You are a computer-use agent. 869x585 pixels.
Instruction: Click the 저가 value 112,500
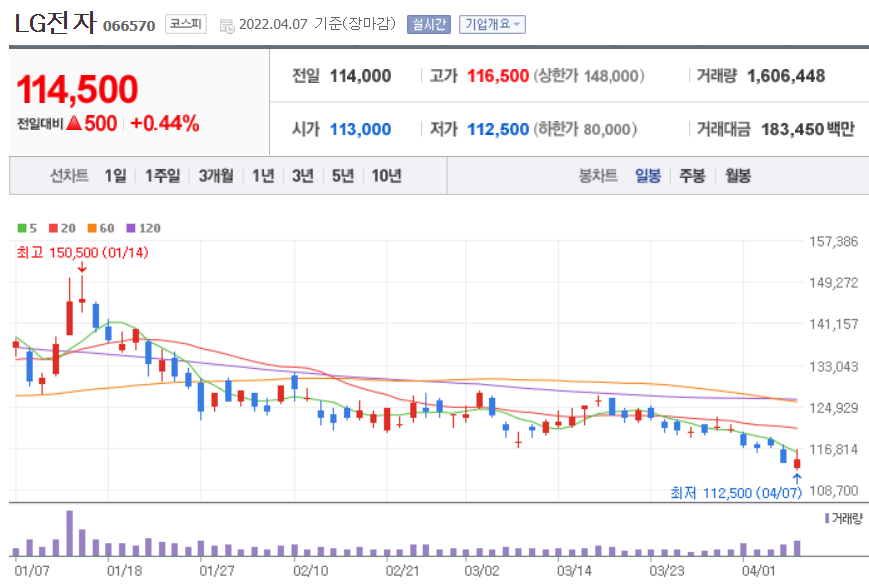pos(498,129)
